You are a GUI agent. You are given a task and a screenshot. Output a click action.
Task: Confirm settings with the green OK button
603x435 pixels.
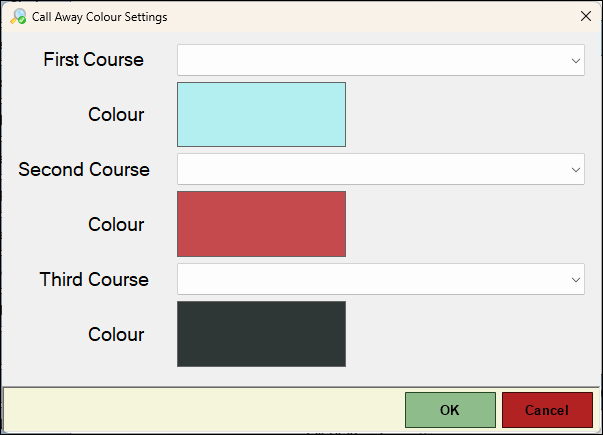pyautogui.click(x=450, y=410)
